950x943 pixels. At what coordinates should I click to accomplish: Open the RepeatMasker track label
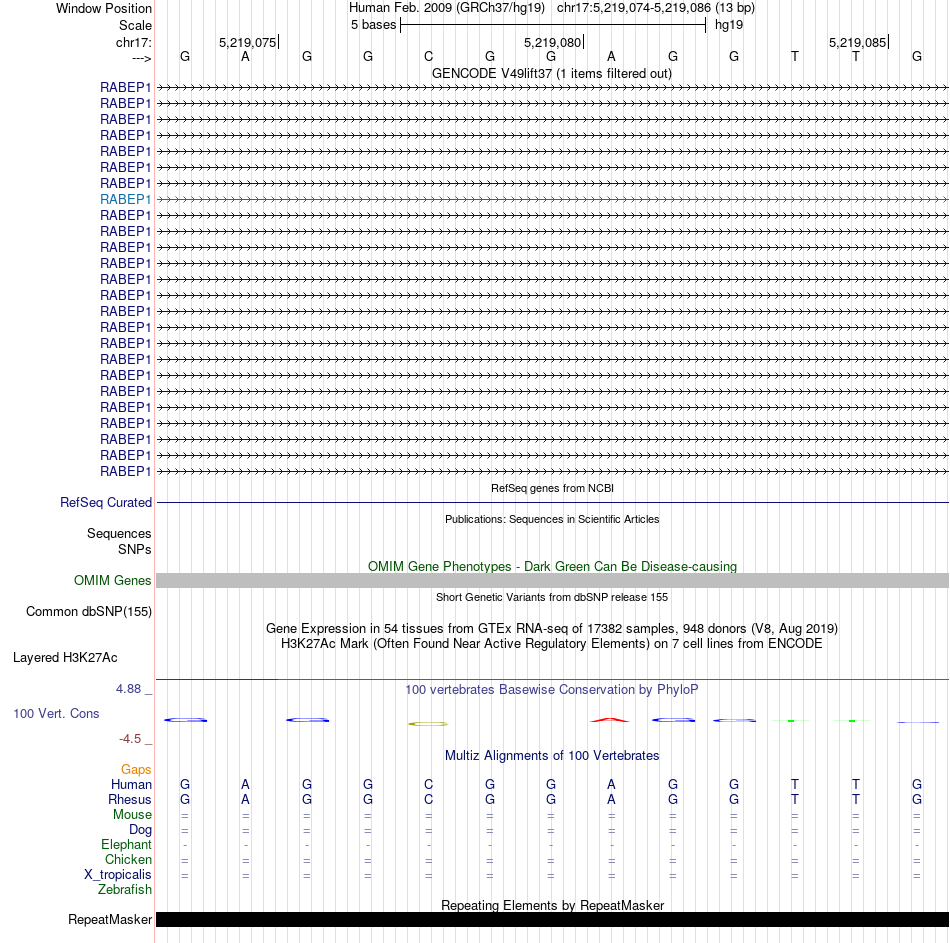click(110, 919)
